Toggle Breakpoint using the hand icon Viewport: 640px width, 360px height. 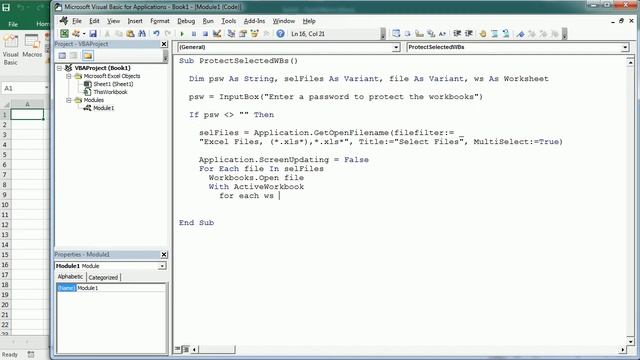tap(483, 34)
